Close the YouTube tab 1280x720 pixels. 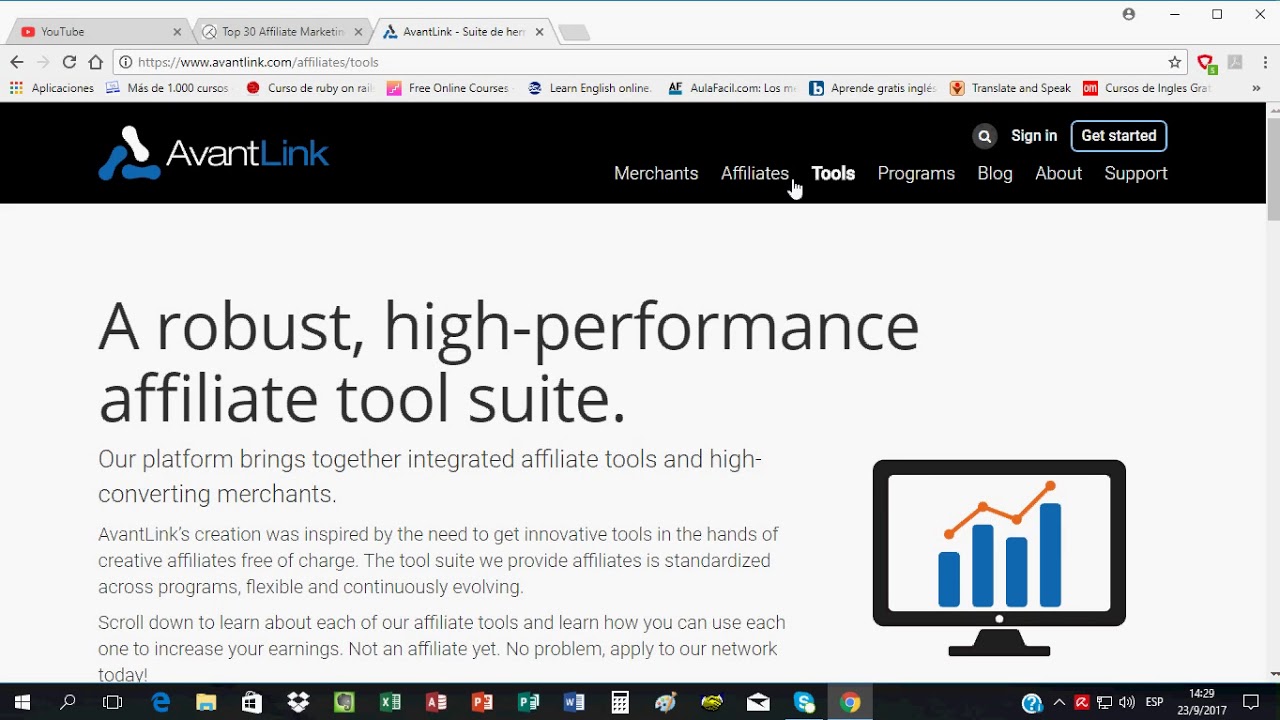point(177,32)
